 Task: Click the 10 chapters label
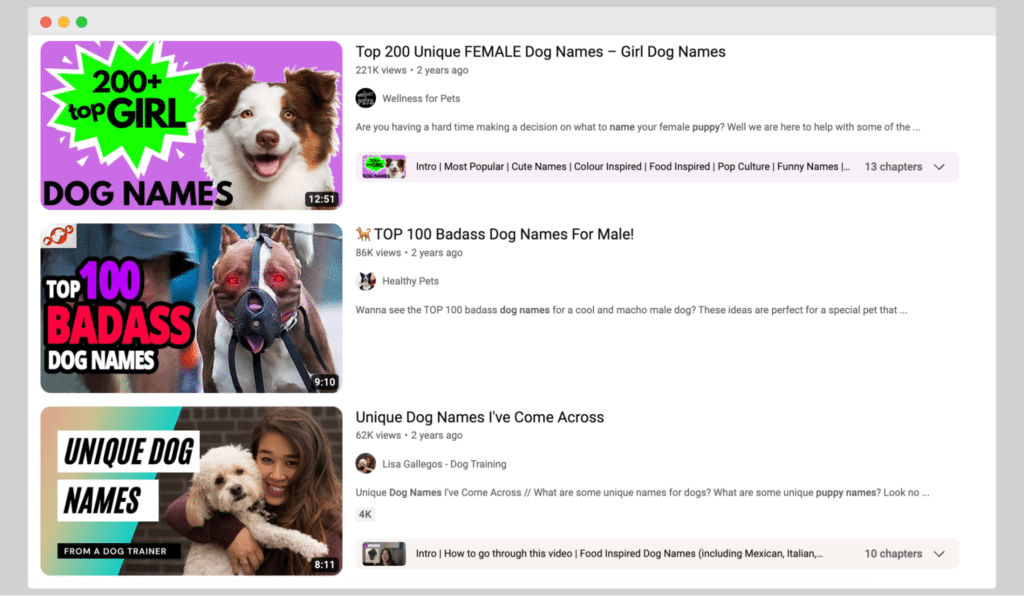(893, 554)
